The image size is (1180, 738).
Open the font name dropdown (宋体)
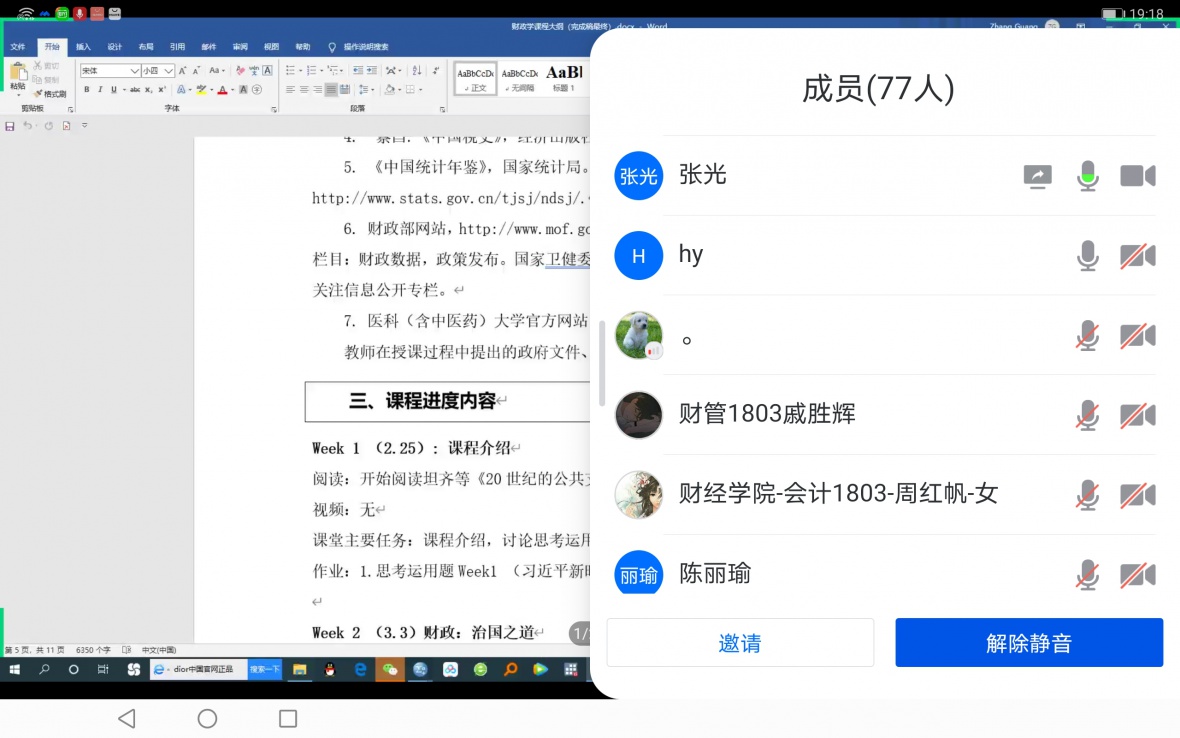[135, 71]
